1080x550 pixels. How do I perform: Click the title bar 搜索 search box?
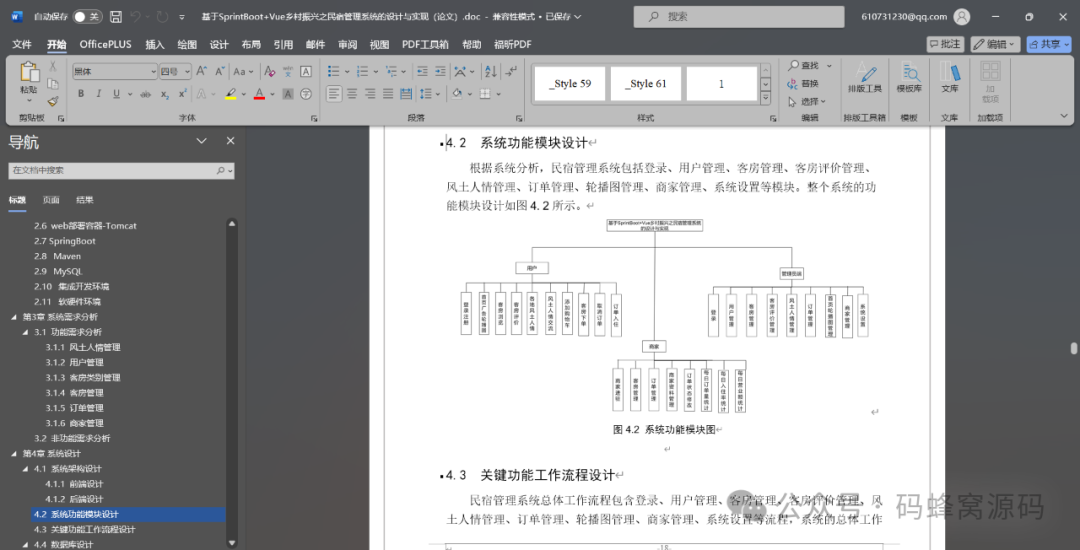tap(739, 17)
